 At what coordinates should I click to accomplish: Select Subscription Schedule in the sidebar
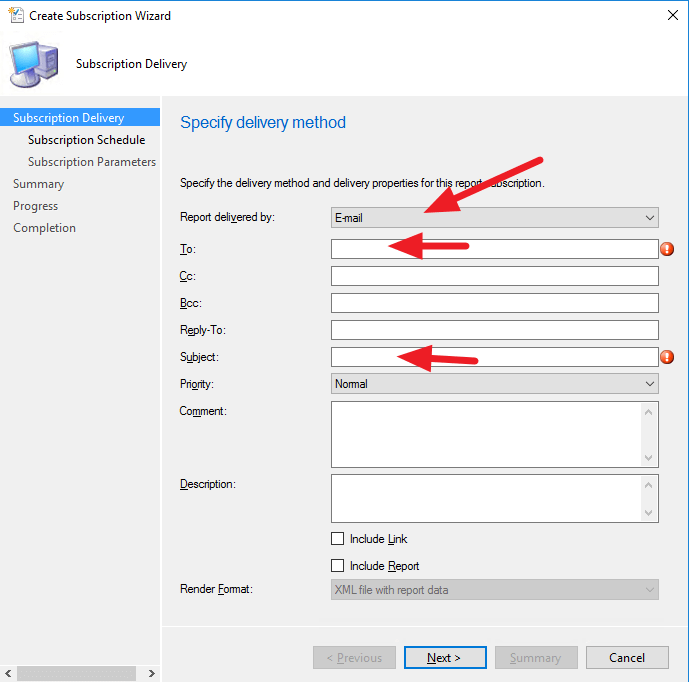coord(86,140)
